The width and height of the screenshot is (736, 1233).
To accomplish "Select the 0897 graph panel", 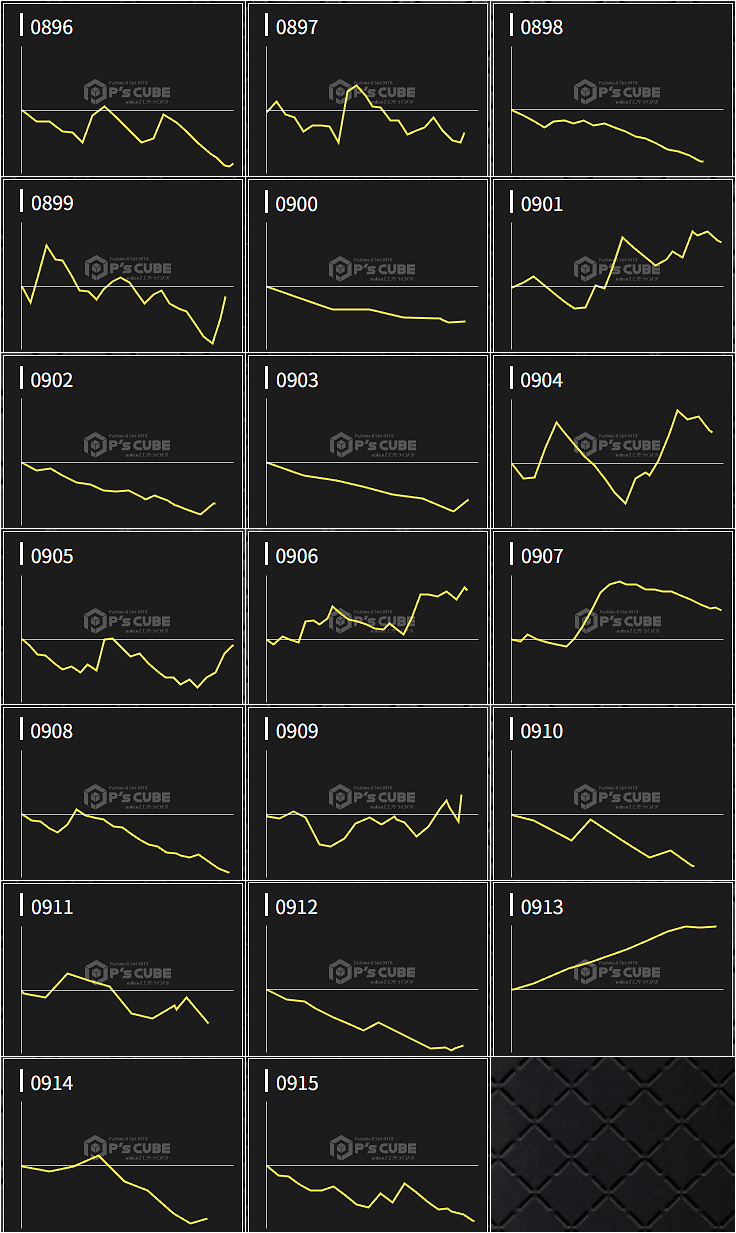I will 368,90.
